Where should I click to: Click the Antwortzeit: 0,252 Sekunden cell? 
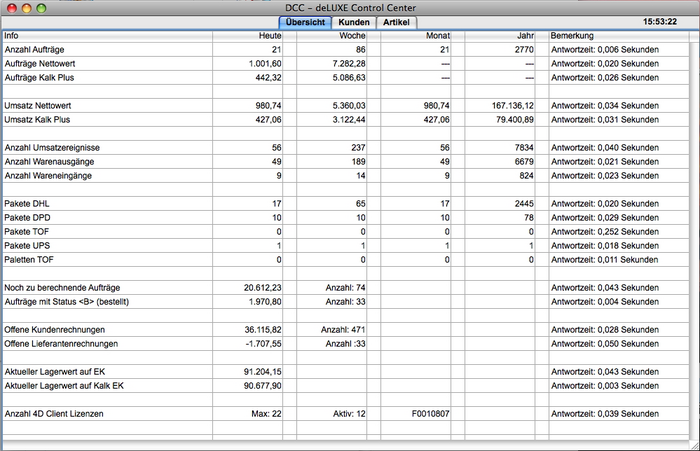pyautogui.click(x=605, y=231)
